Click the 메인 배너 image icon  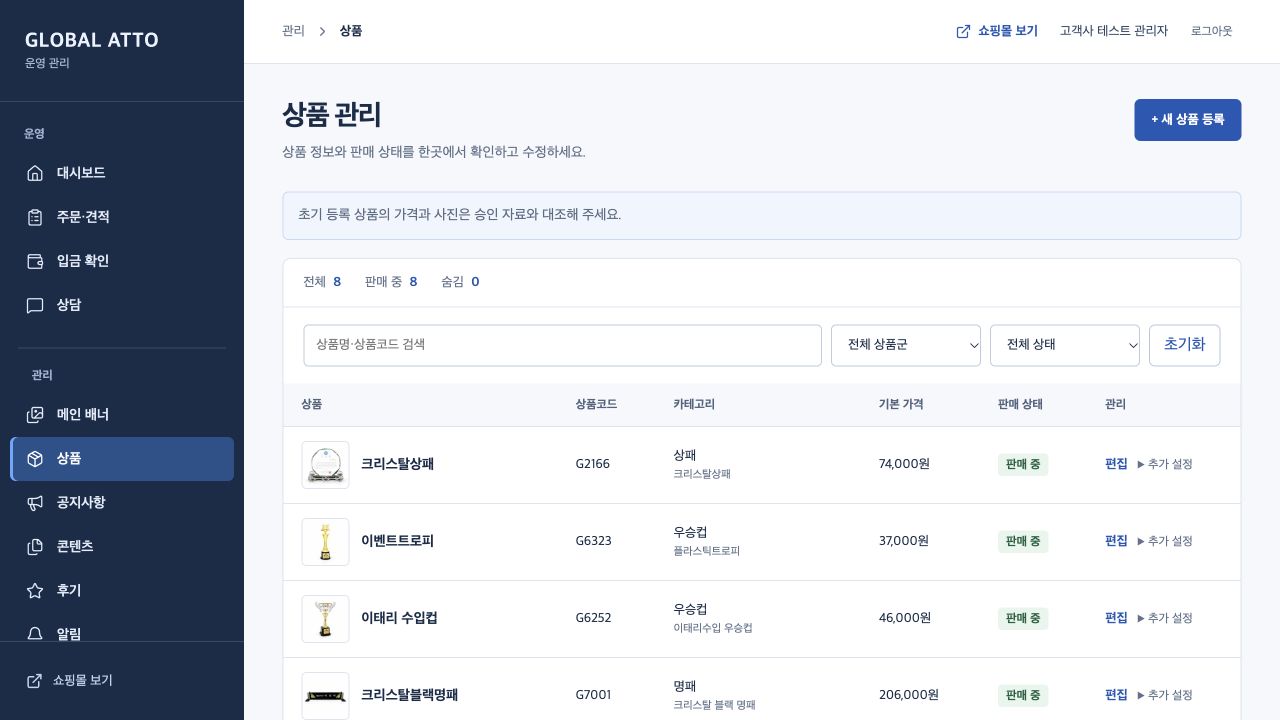(35, 414)
